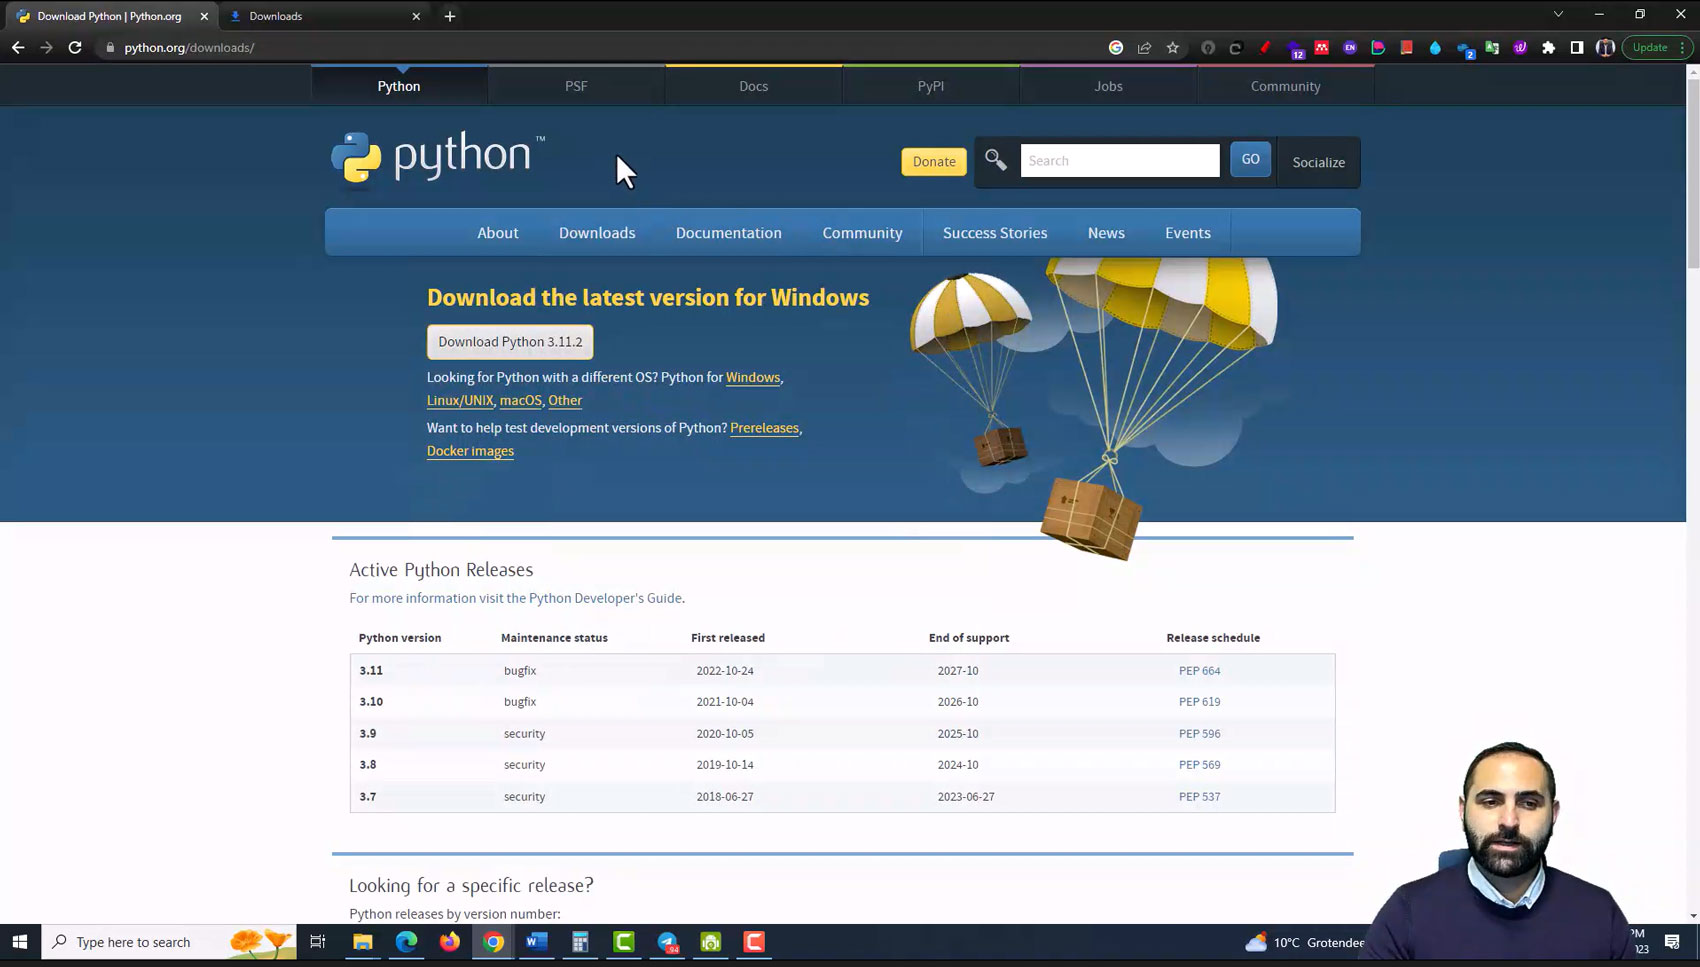1700x967 pixels.
Task: Click the address bar URL
Action: (189, 47)
